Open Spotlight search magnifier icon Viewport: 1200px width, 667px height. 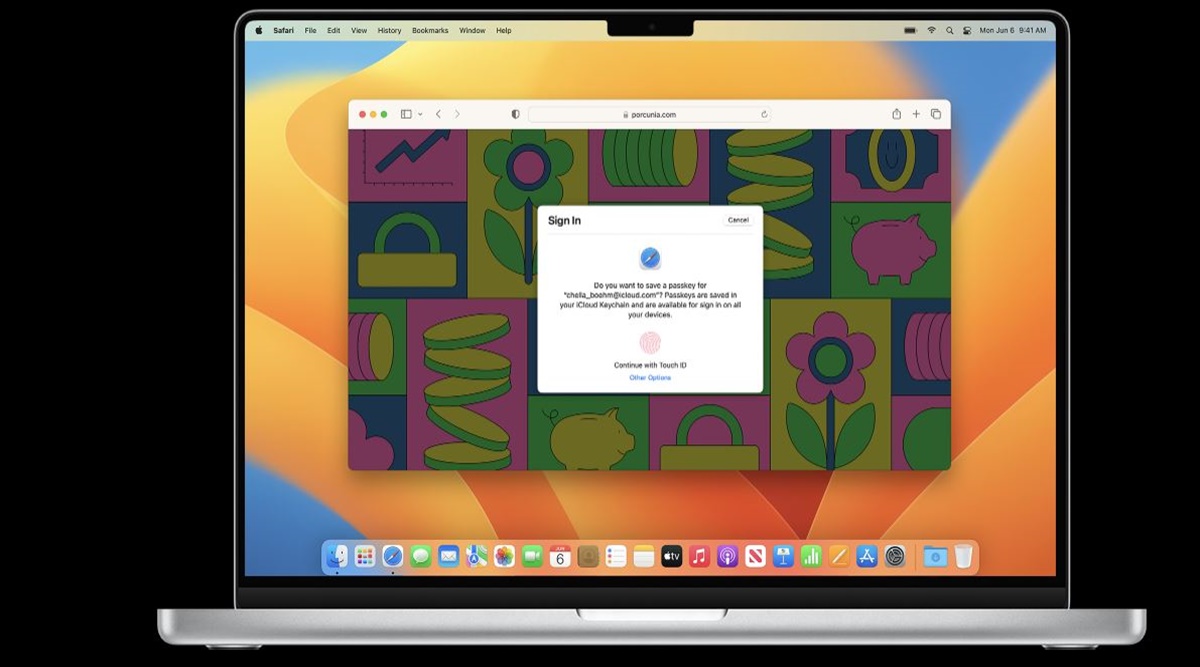(x=949, y=31)
